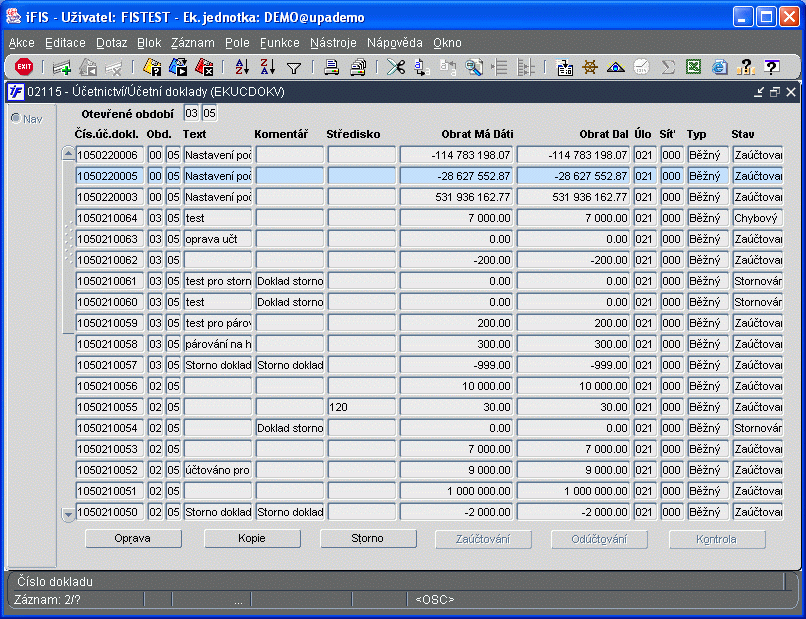Image resolution: width=806 pixels, height=619 pixels.
Task: Click the red cancel query icon
Action: click(204, 67)
